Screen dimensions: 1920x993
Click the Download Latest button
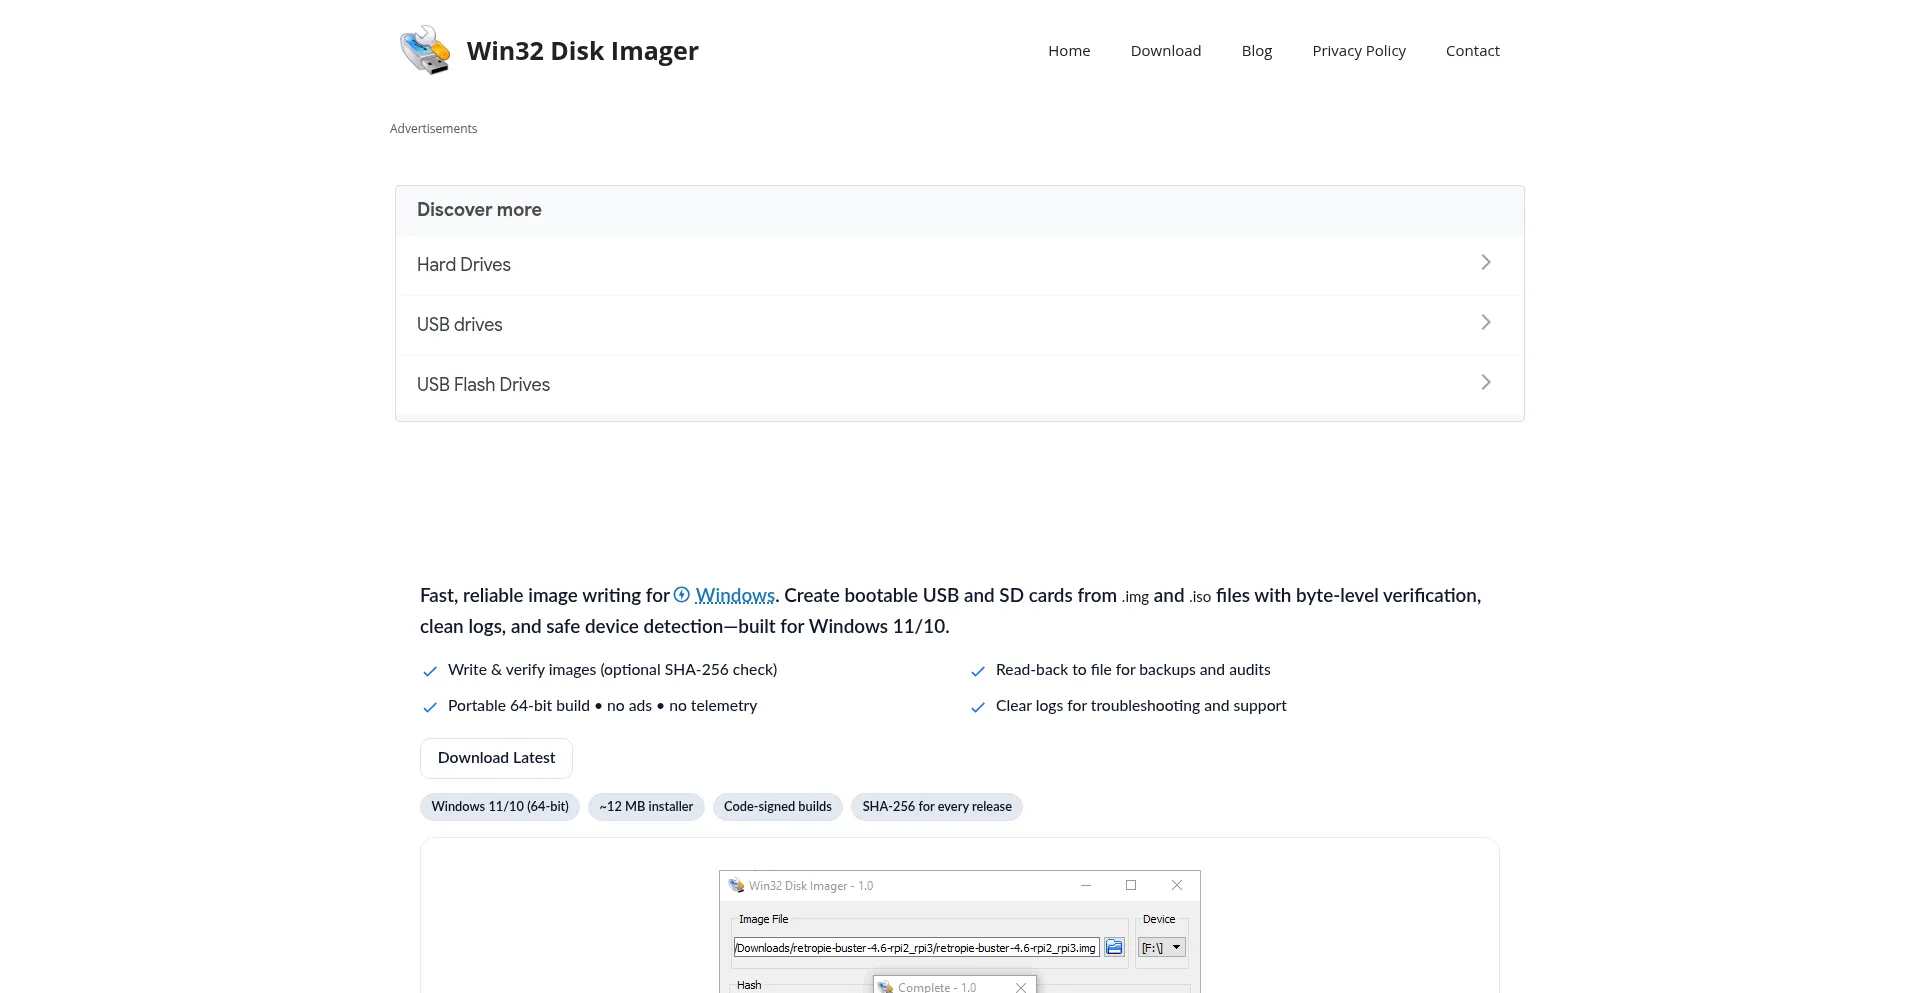pos(496,758)
